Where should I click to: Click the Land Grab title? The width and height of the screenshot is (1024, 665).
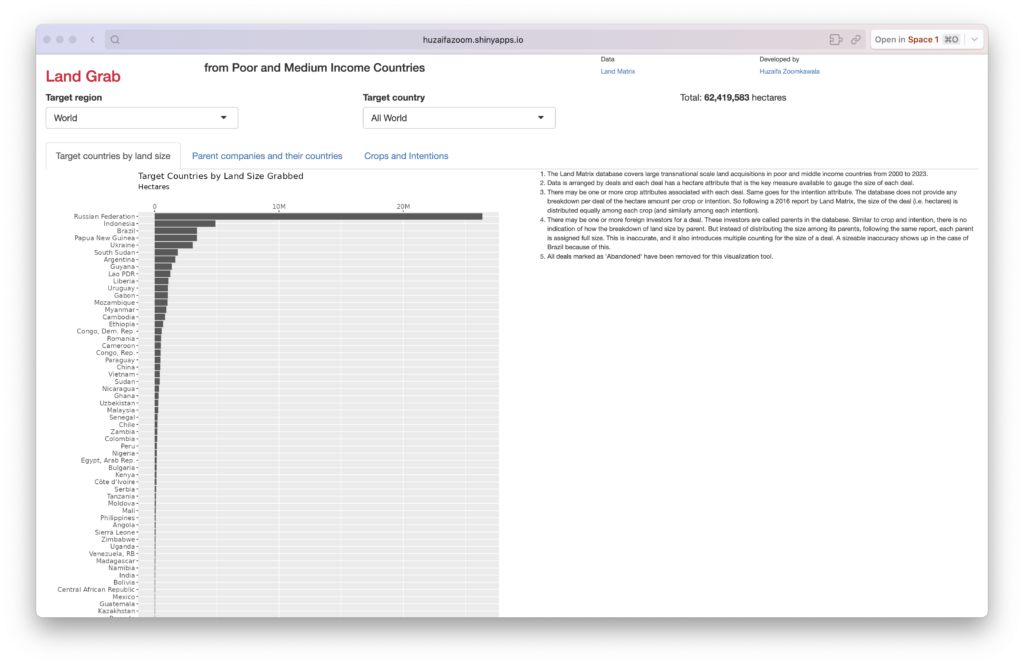[x=83, y=76]
